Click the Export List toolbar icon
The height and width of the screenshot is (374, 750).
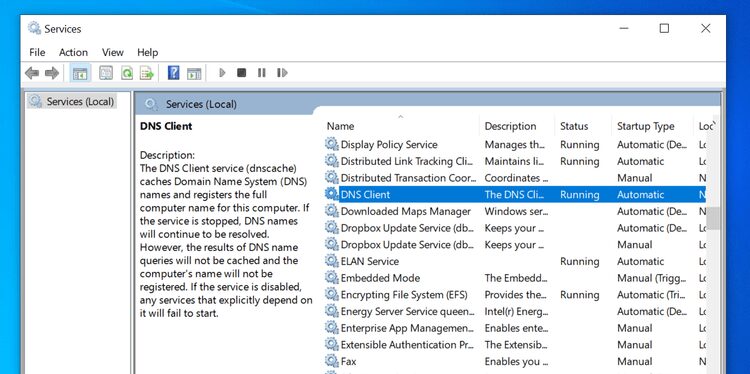click(x=146, y=73)
